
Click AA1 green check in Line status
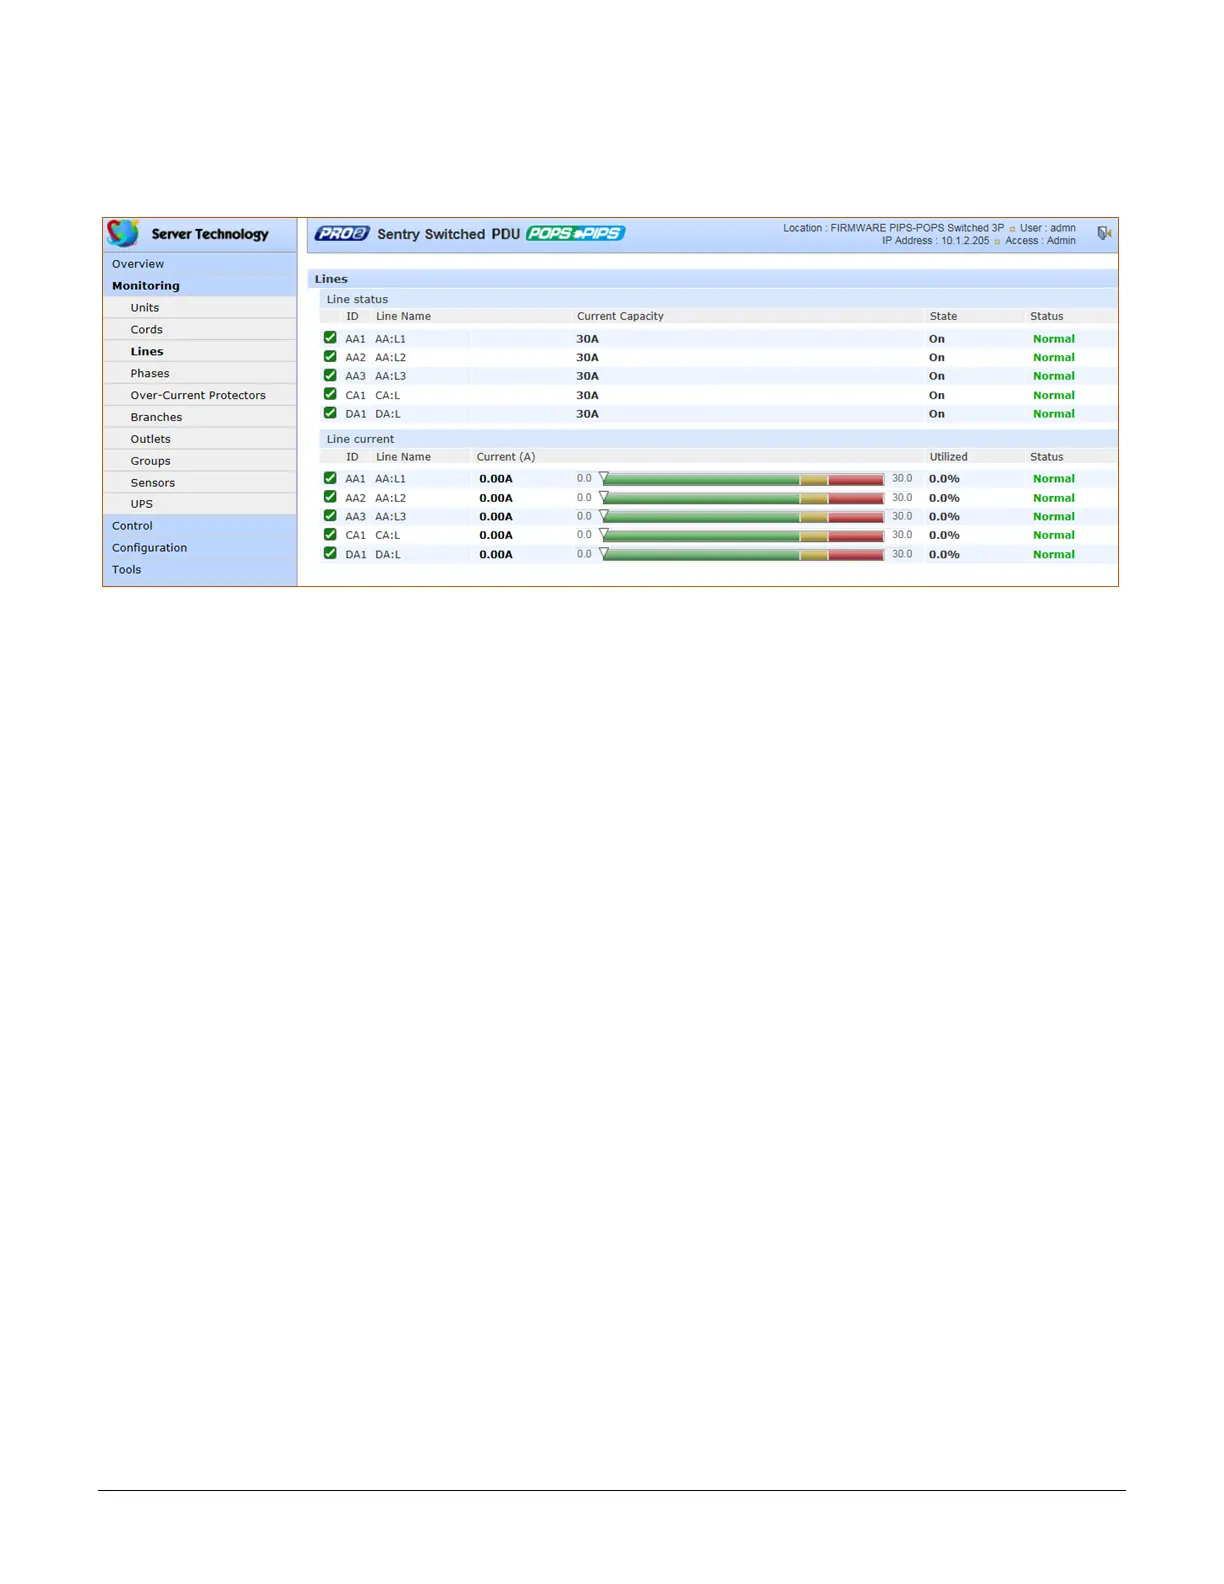[x=330, y=338]
